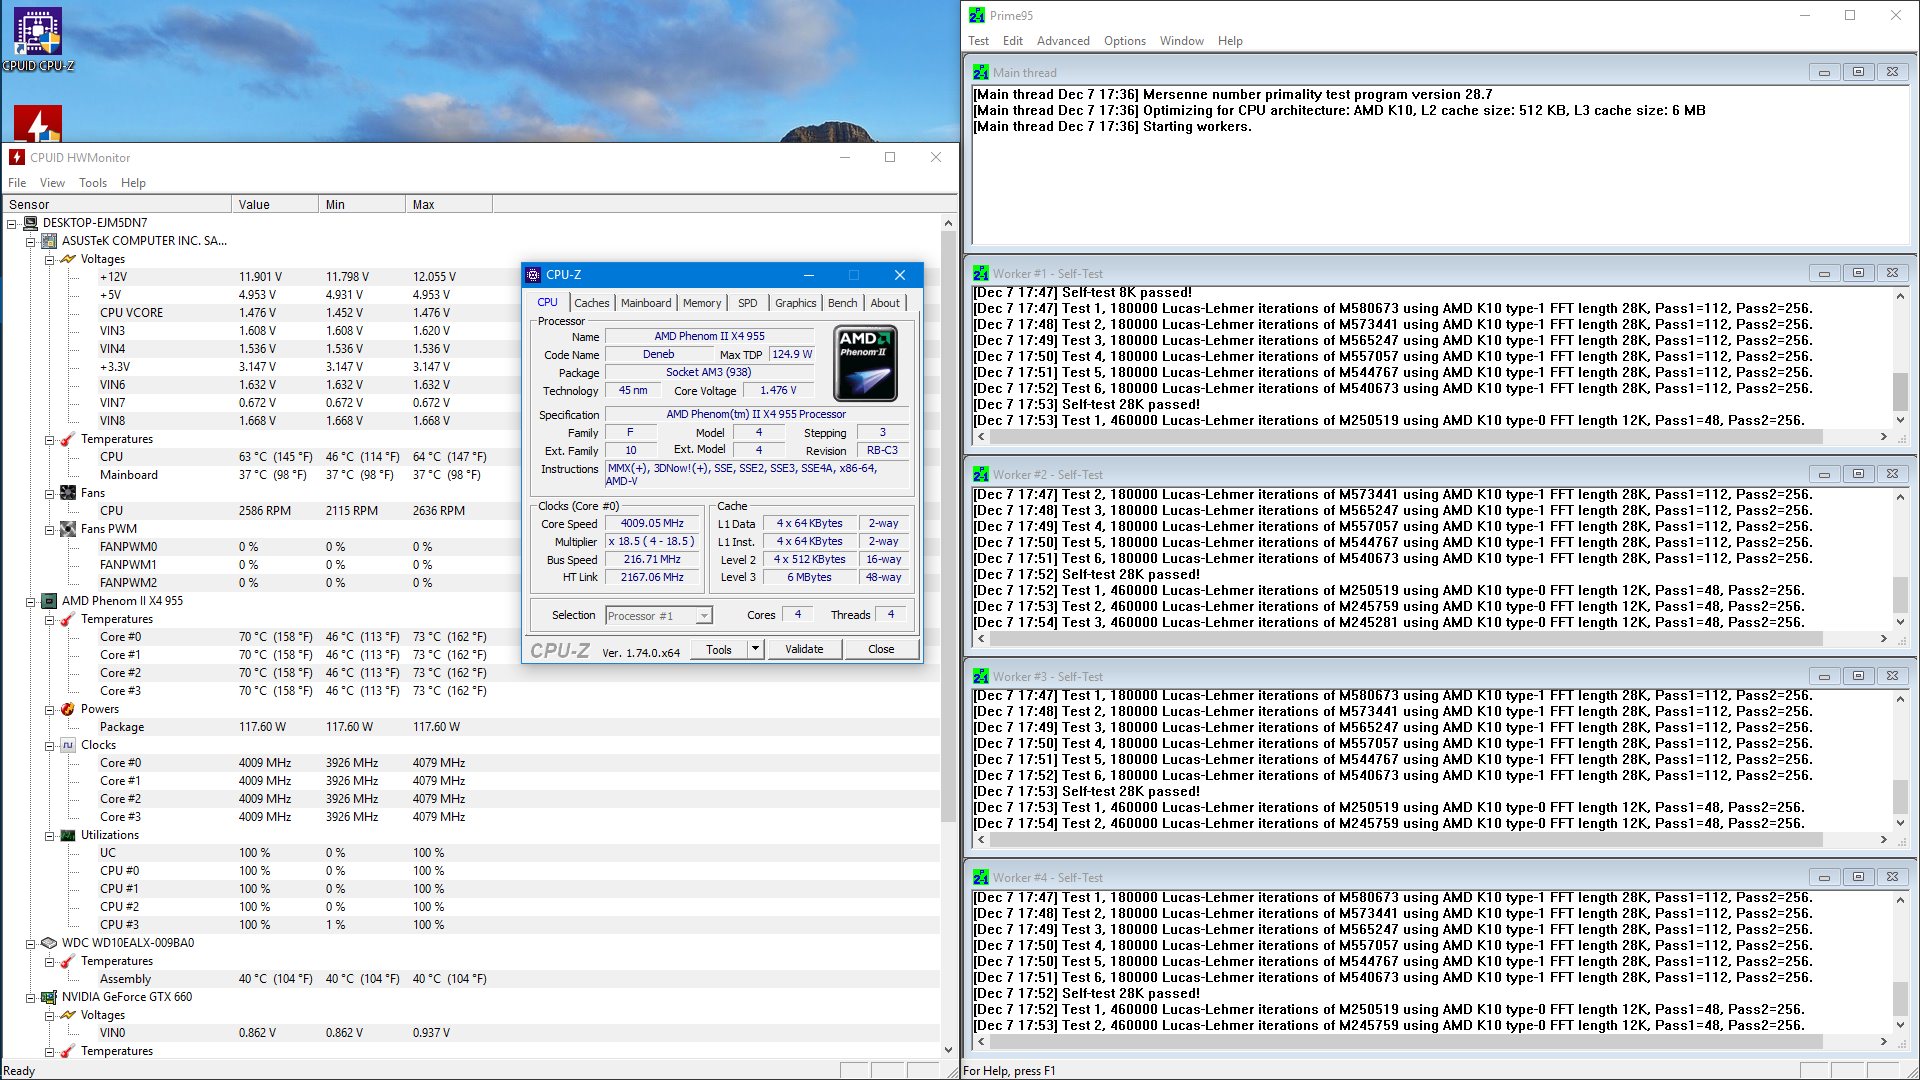
Task: Click the Prime95 title bar icon
Action: tap(977, 15)
